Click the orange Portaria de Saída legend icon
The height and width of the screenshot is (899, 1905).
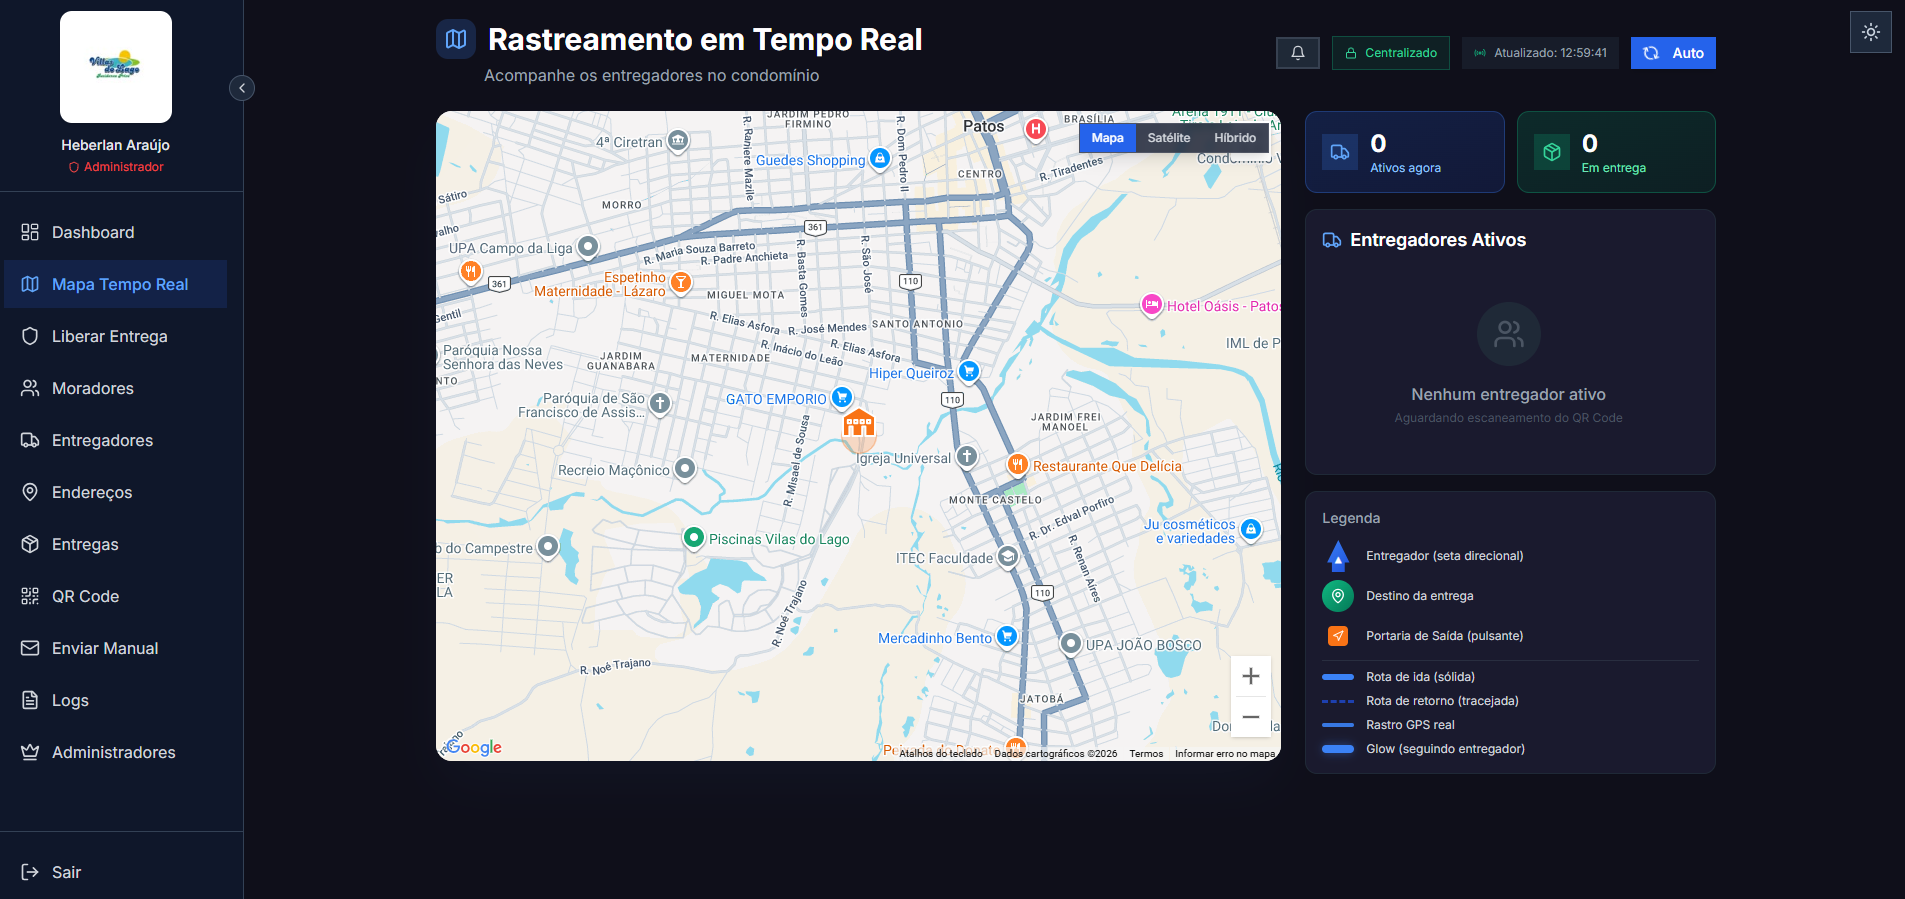[1338, 636]
